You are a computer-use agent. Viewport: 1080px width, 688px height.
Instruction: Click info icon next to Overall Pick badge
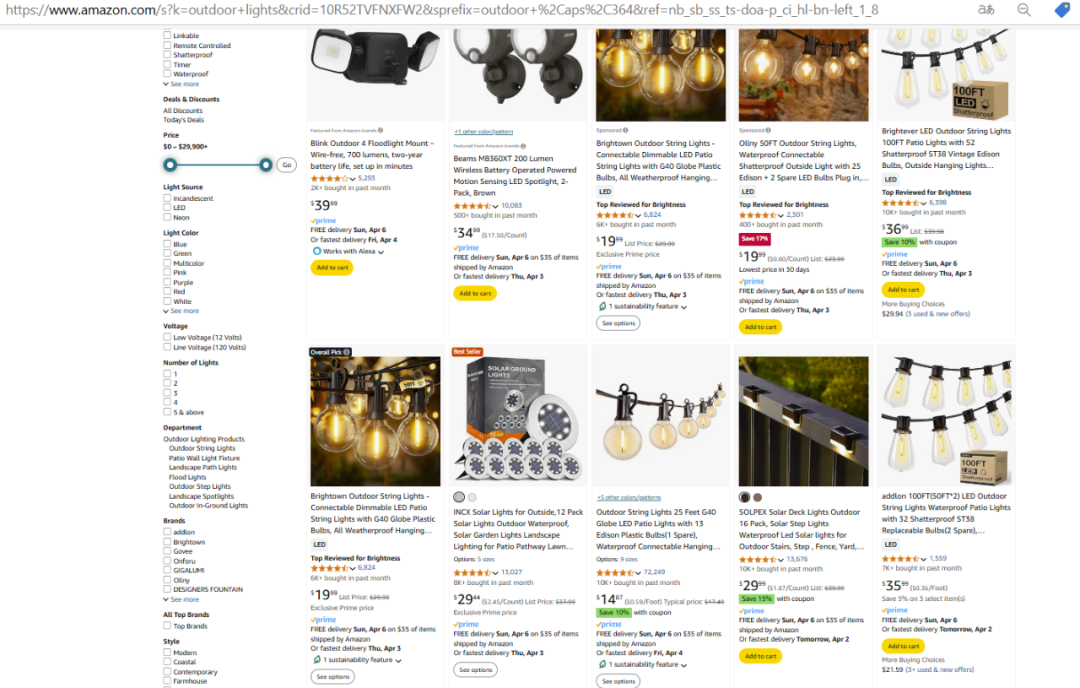(346, 352)
